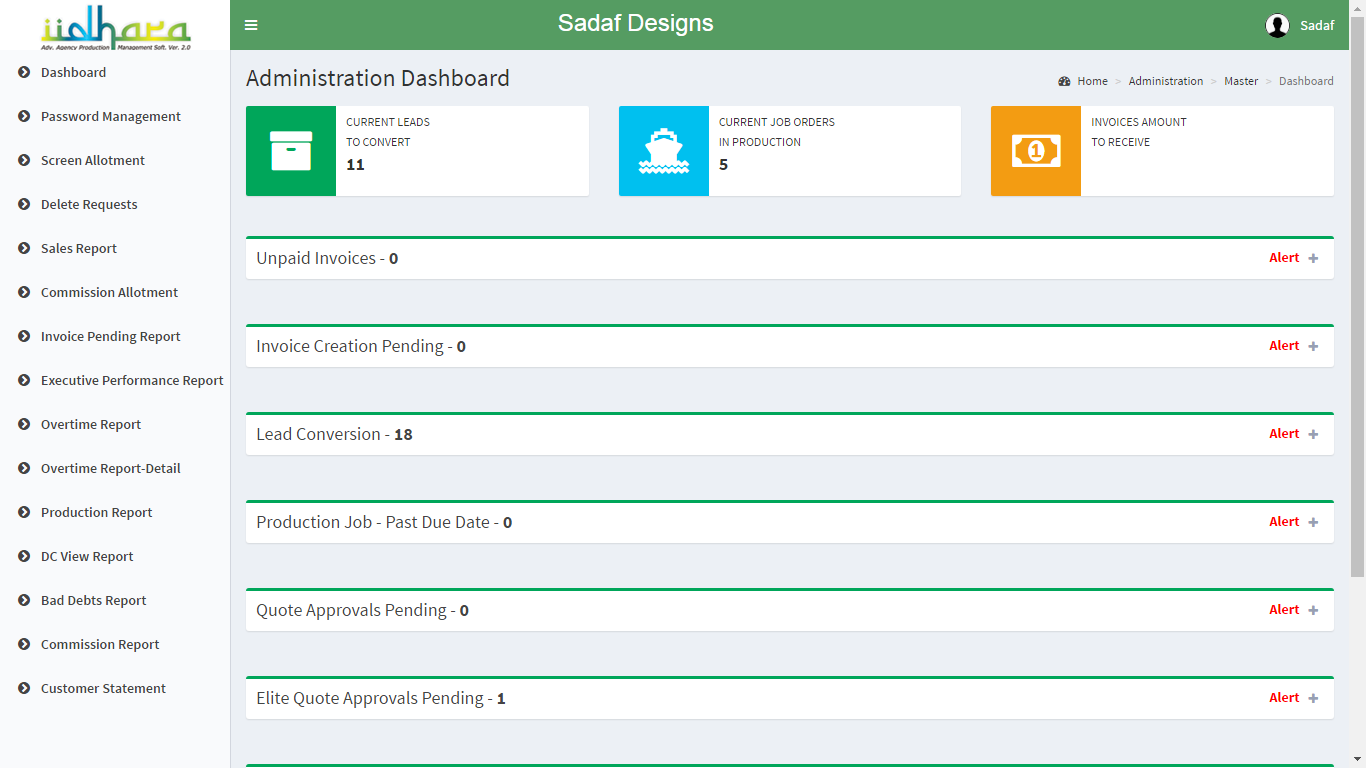Click the arrow icon beside Production Report
1366x768 pixels.
[x=24, y=512]
